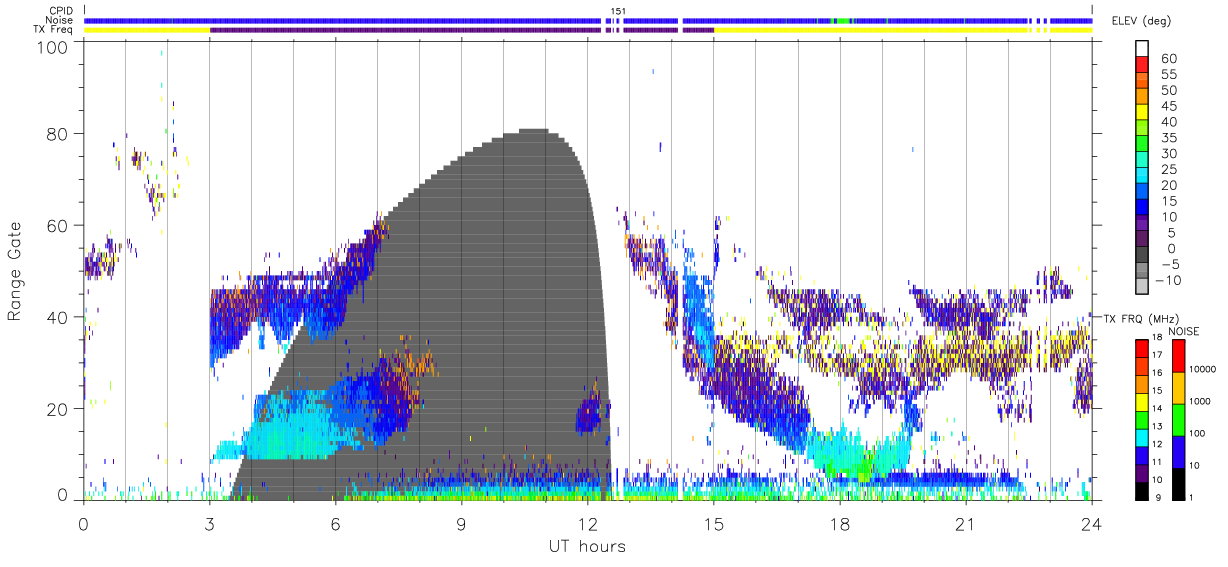This screenshot has width=1228, height=567.
Task: Select the 21 tick on UT hours axis
Action: 966,523
